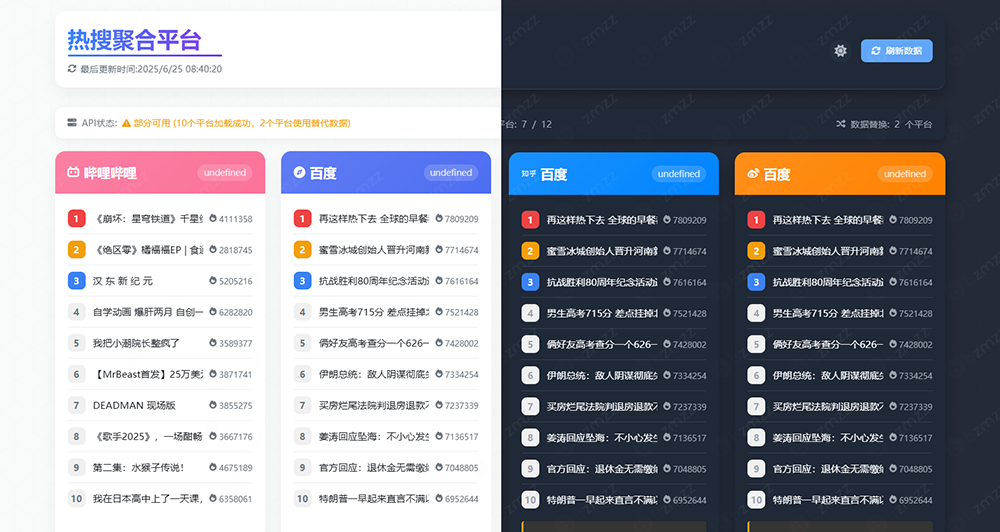Open 男生高考715分 in the light-theme 百度 card
The height and width of the screenshot is (532, 1000).
point(374,312)
